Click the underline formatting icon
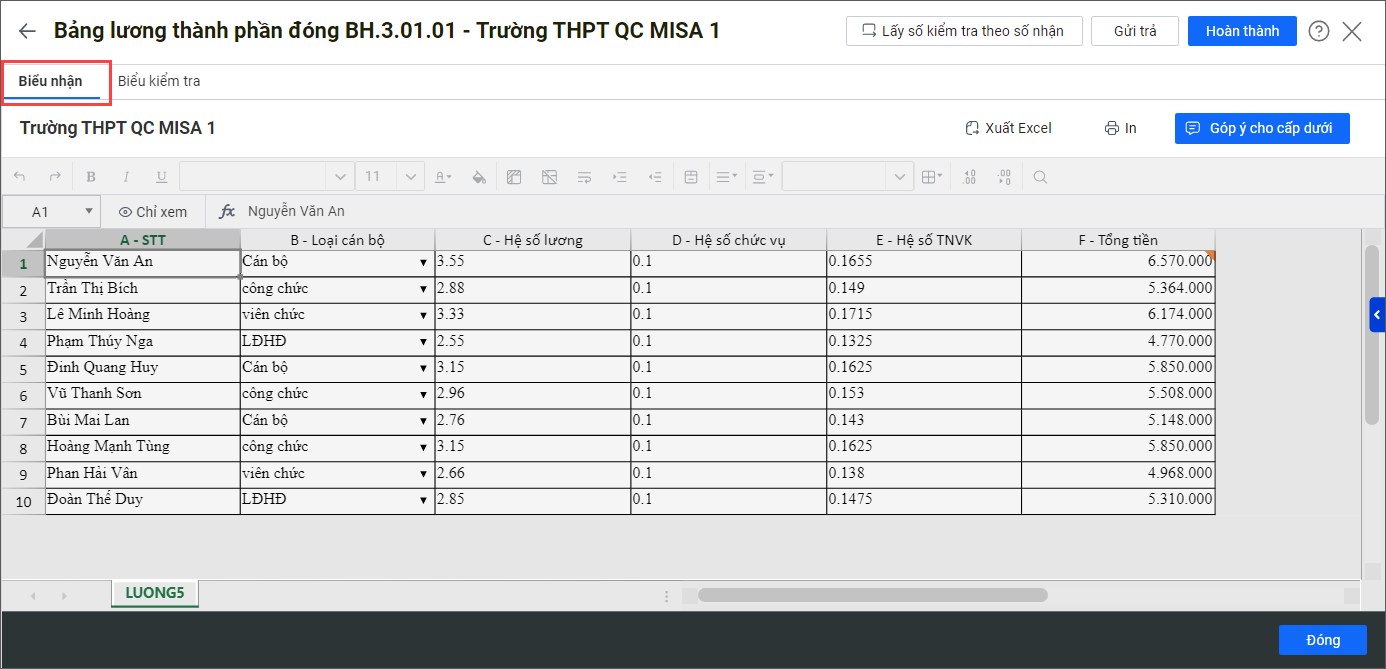 (x=161, y=177)
